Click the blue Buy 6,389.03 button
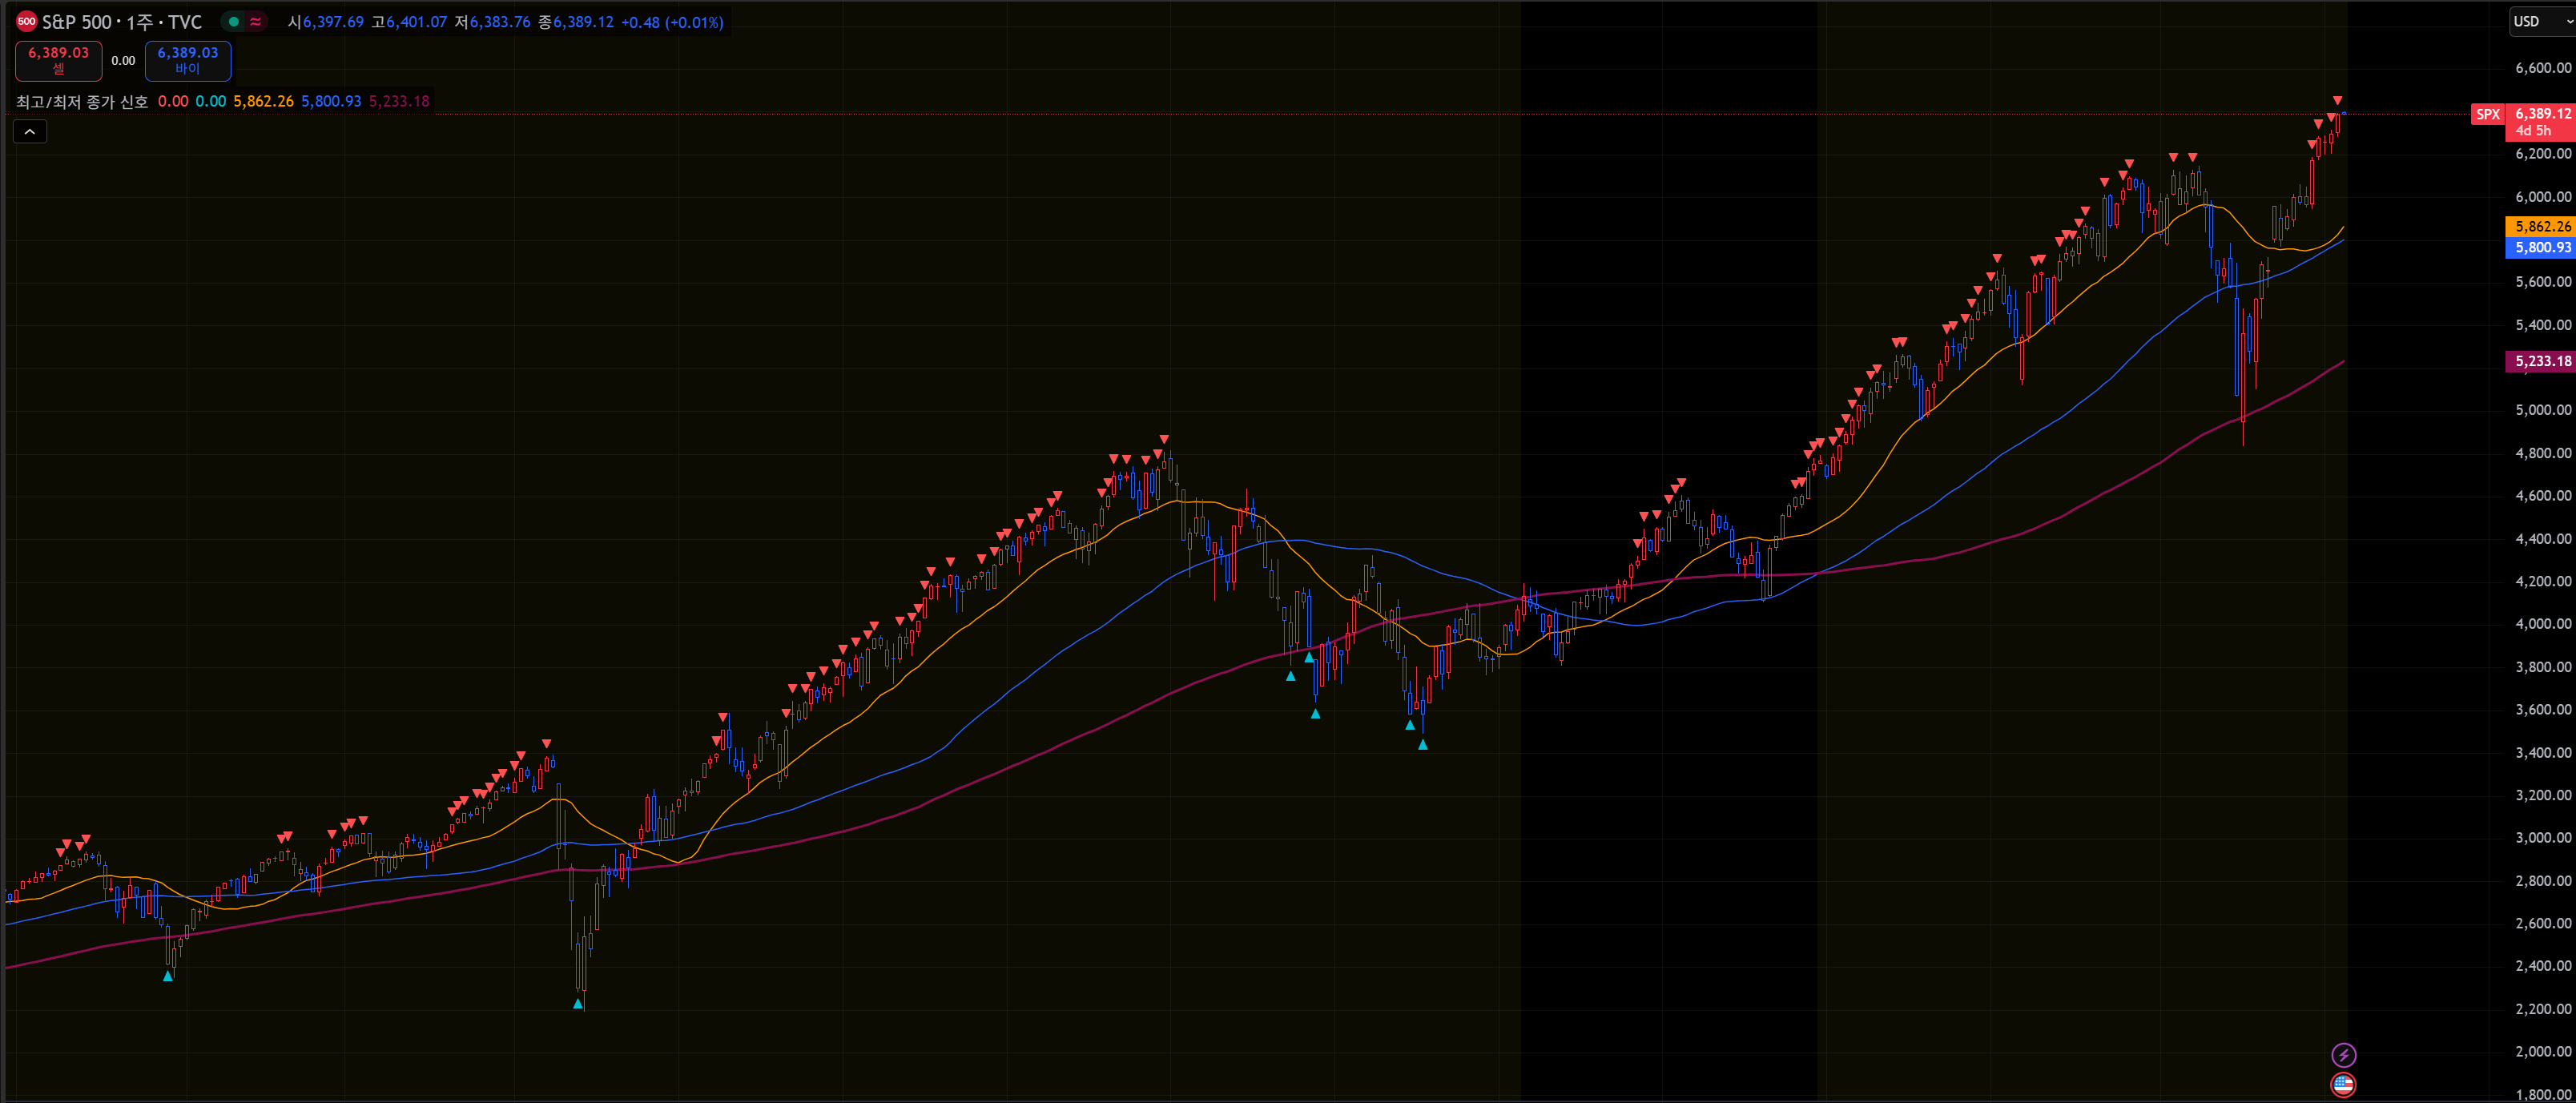The image size is (2576, 1103). [x=188, y=60]
